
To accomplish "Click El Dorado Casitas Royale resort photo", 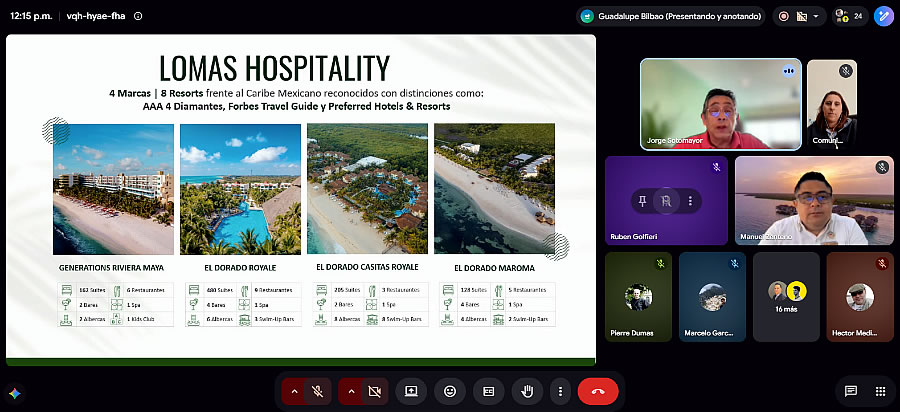I will 367,189.
